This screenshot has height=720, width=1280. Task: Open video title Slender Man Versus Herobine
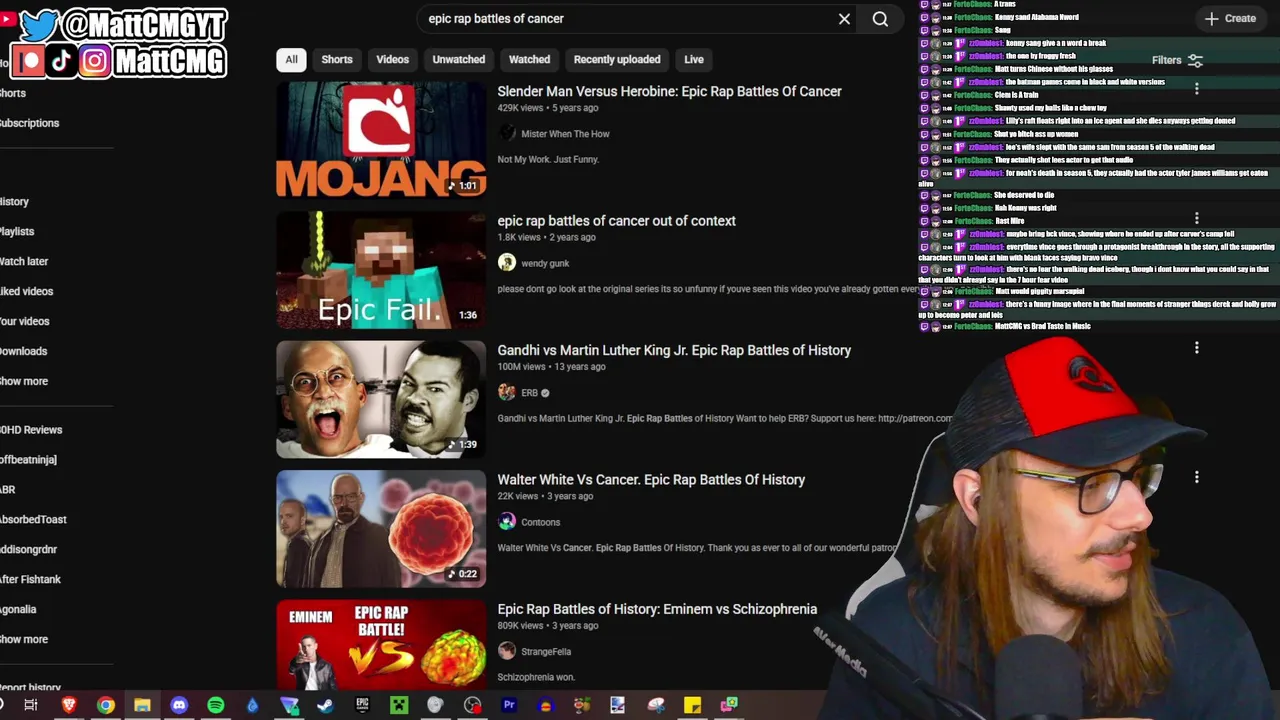tap(669, 91)
